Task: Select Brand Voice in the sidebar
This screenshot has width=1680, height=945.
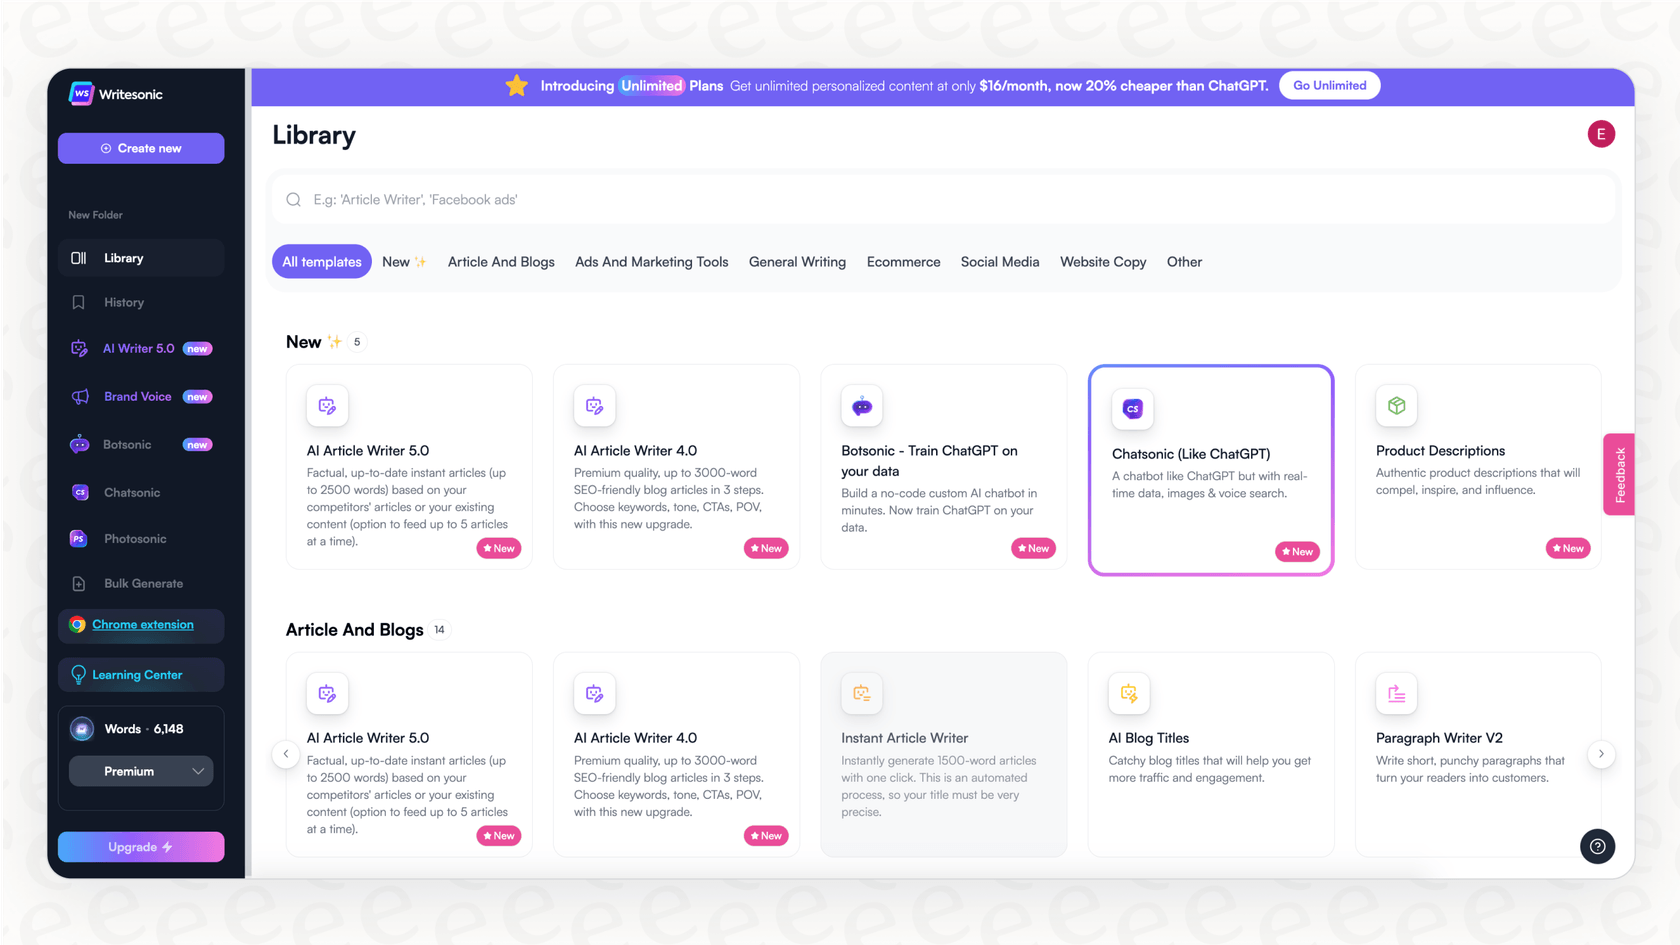Action: [x=136, y=396]
